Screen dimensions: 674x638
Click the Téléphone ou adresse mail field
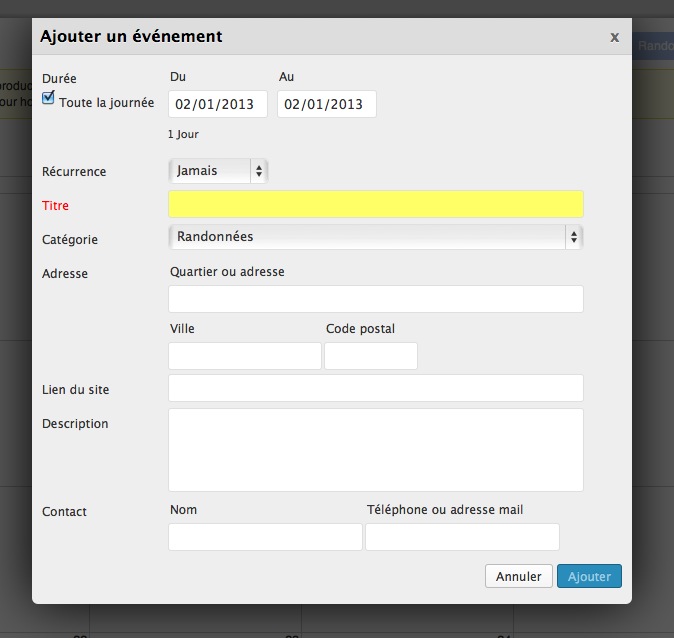pyautogui.click(x=462, y=537)
